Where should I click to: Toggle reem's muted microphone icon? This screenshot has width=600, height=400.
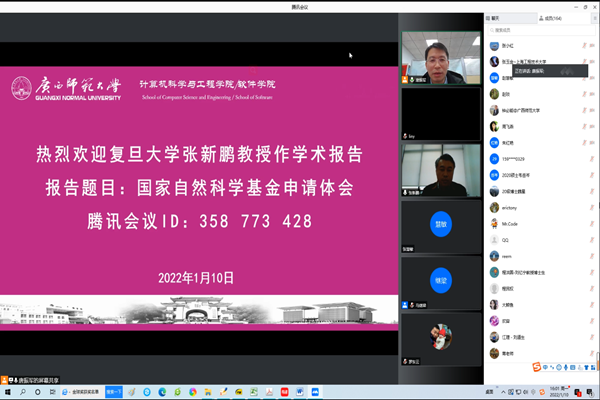point(592,256)
